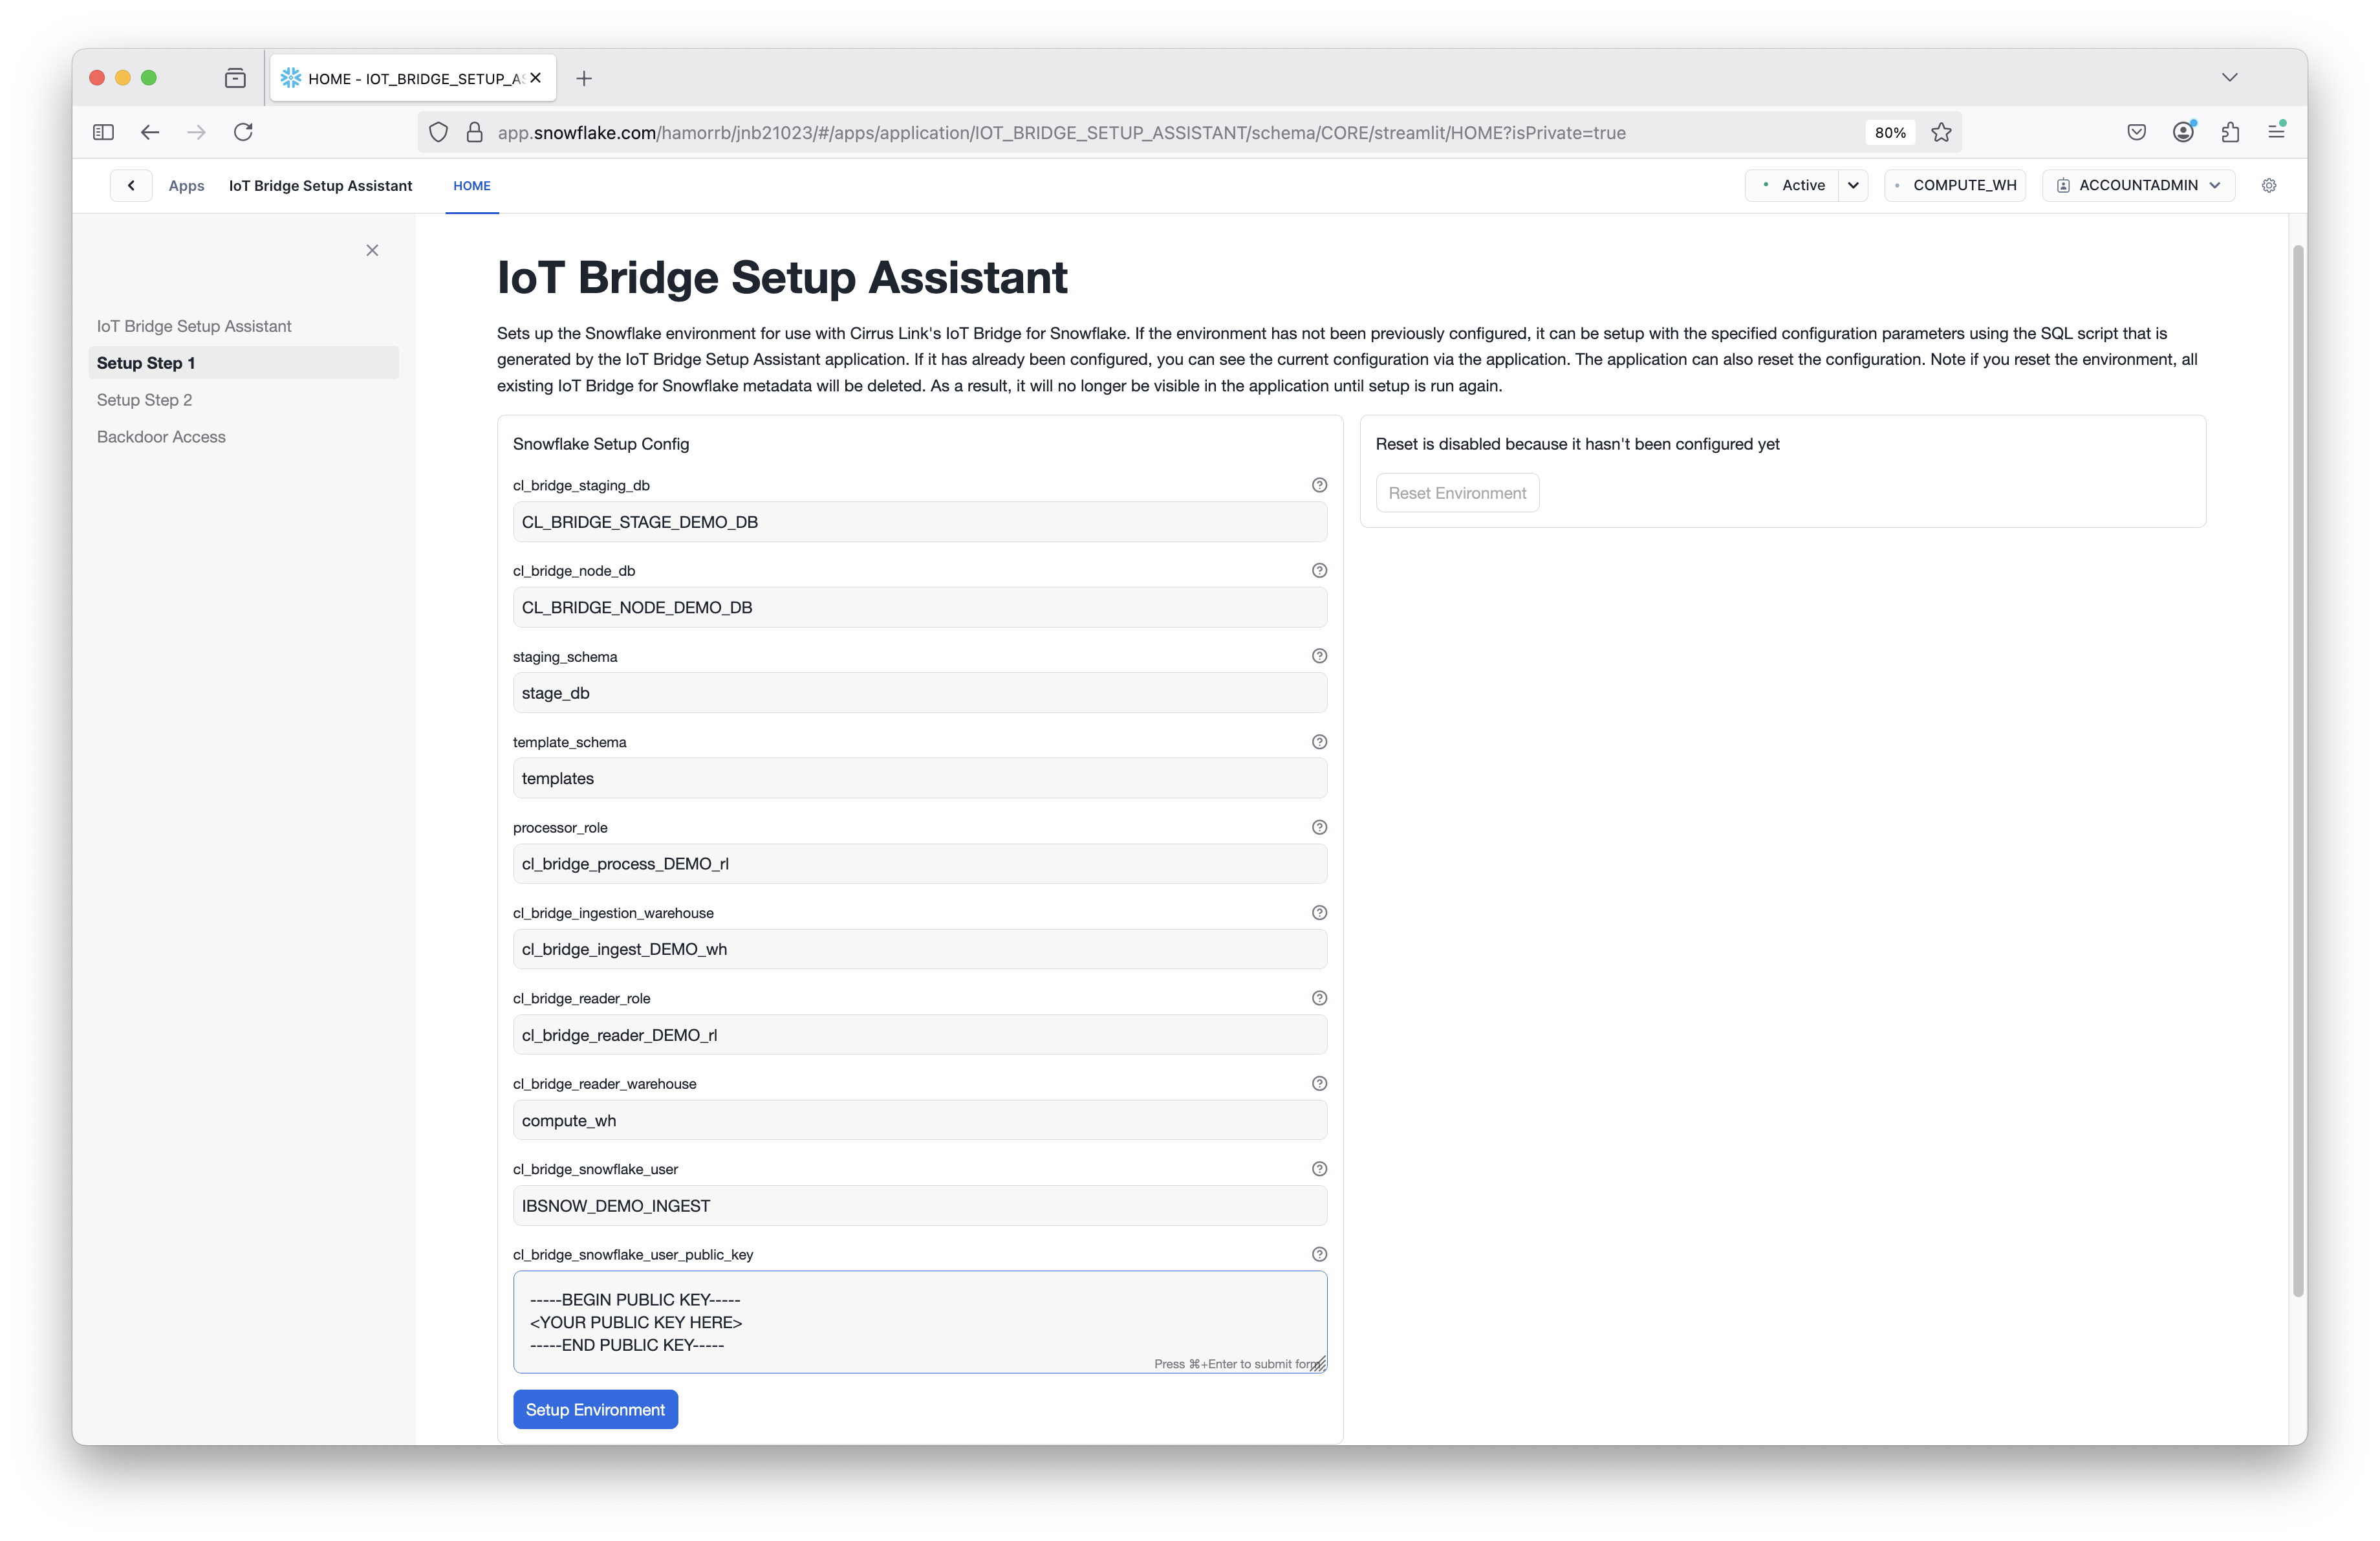Click the processor_role input field
The height and width of the screenshot is (1541, 2380).
coord(920,864)
